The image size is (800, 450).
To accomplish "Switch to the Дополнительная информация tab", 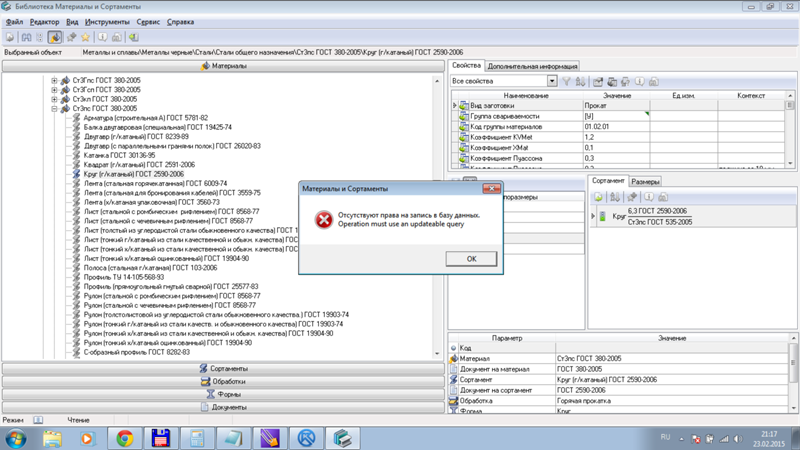I will [532, 66].
